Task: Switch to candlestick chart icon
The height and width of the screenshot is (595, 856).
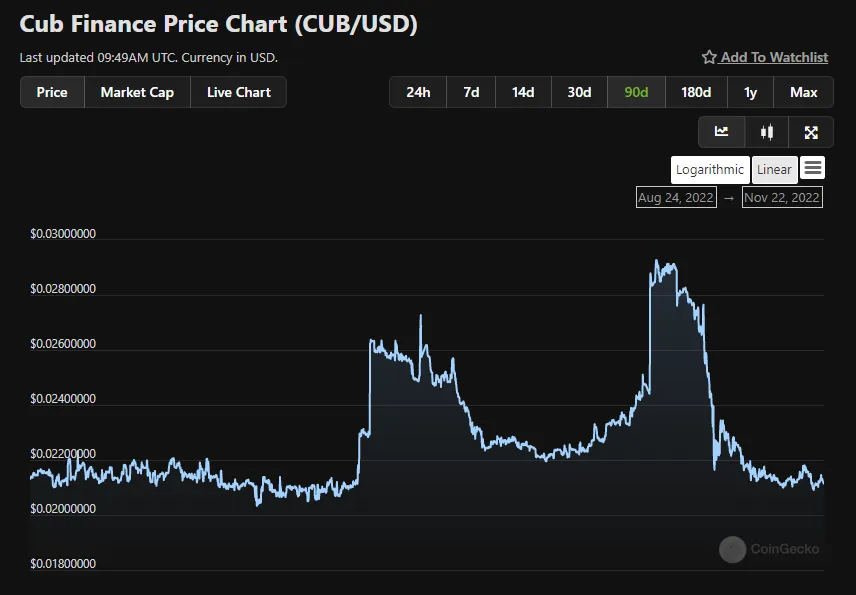Action: pyautogui.click(x=766, y=132)
